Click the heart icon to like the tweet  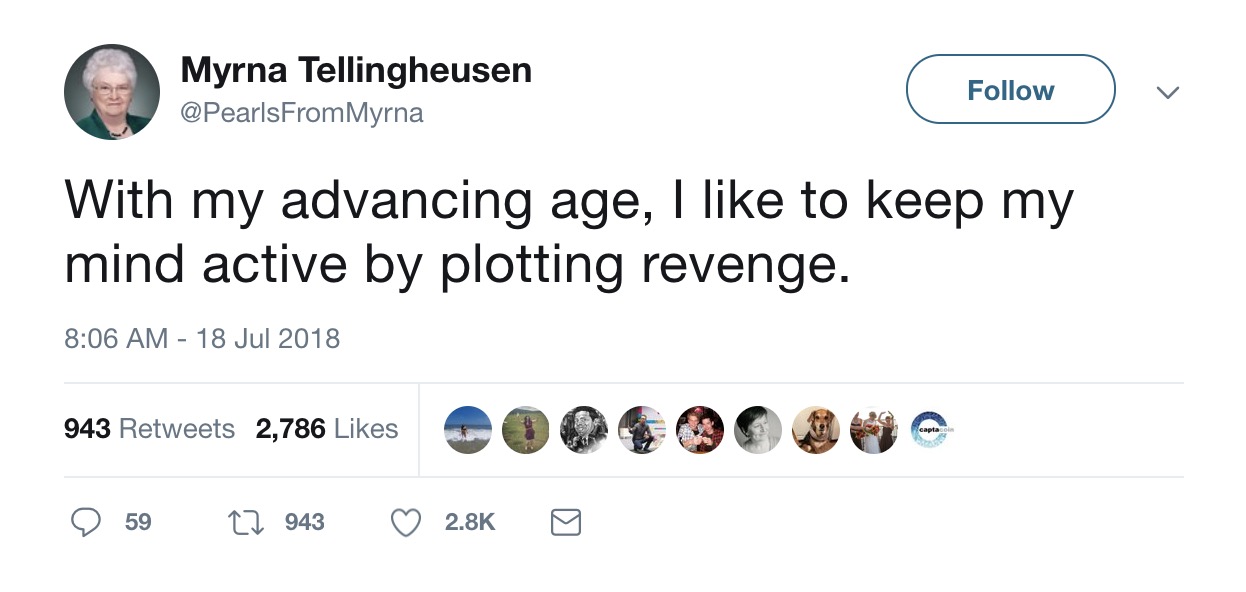[405, 522]
